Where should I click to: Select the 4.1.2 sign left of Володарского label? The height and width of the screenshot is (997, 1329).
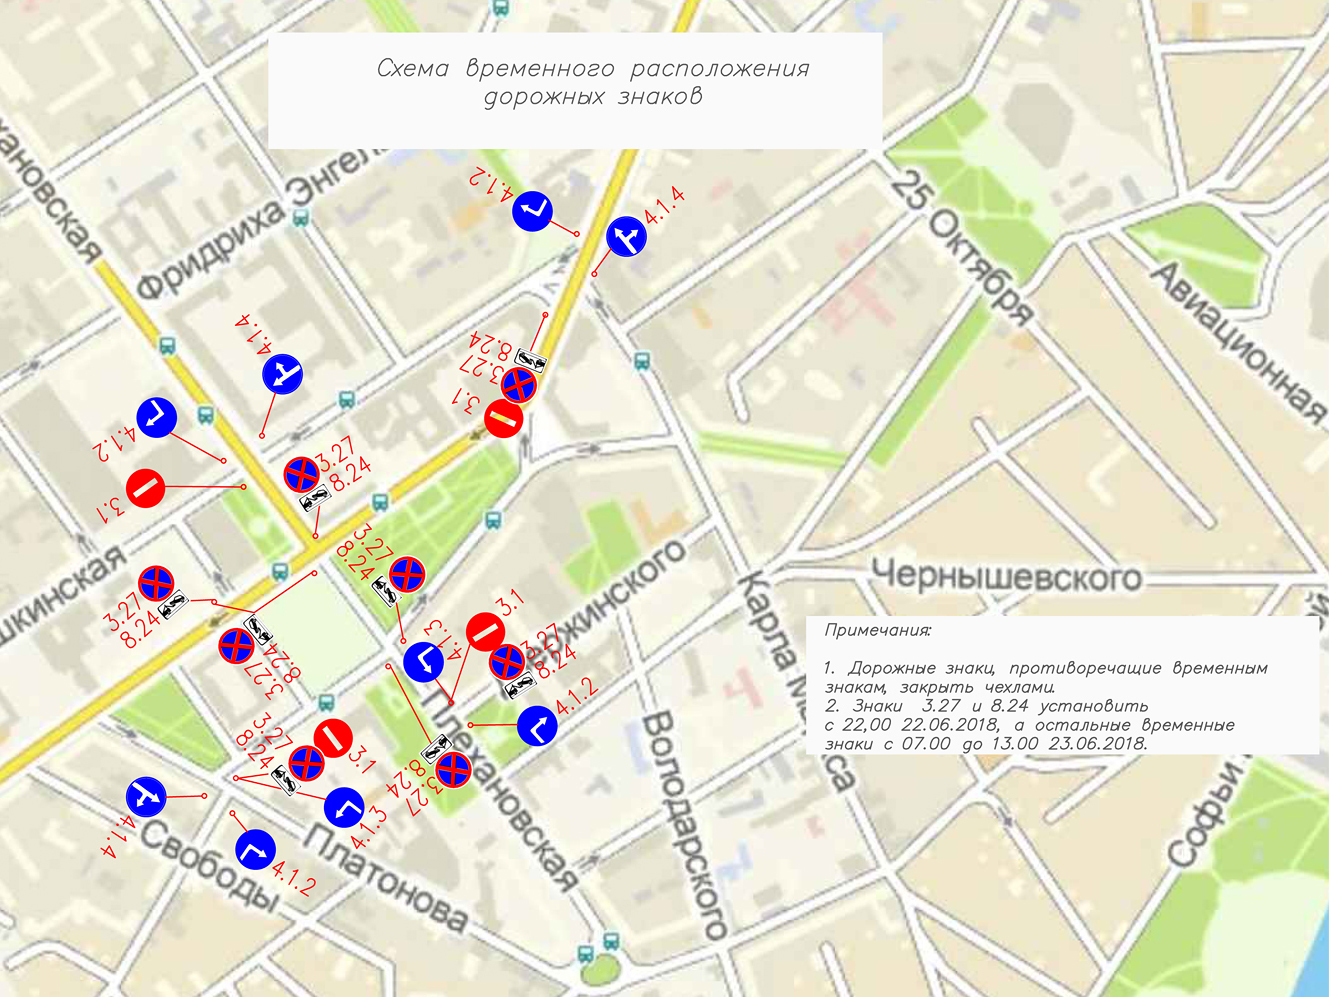(x=537, y=726)
